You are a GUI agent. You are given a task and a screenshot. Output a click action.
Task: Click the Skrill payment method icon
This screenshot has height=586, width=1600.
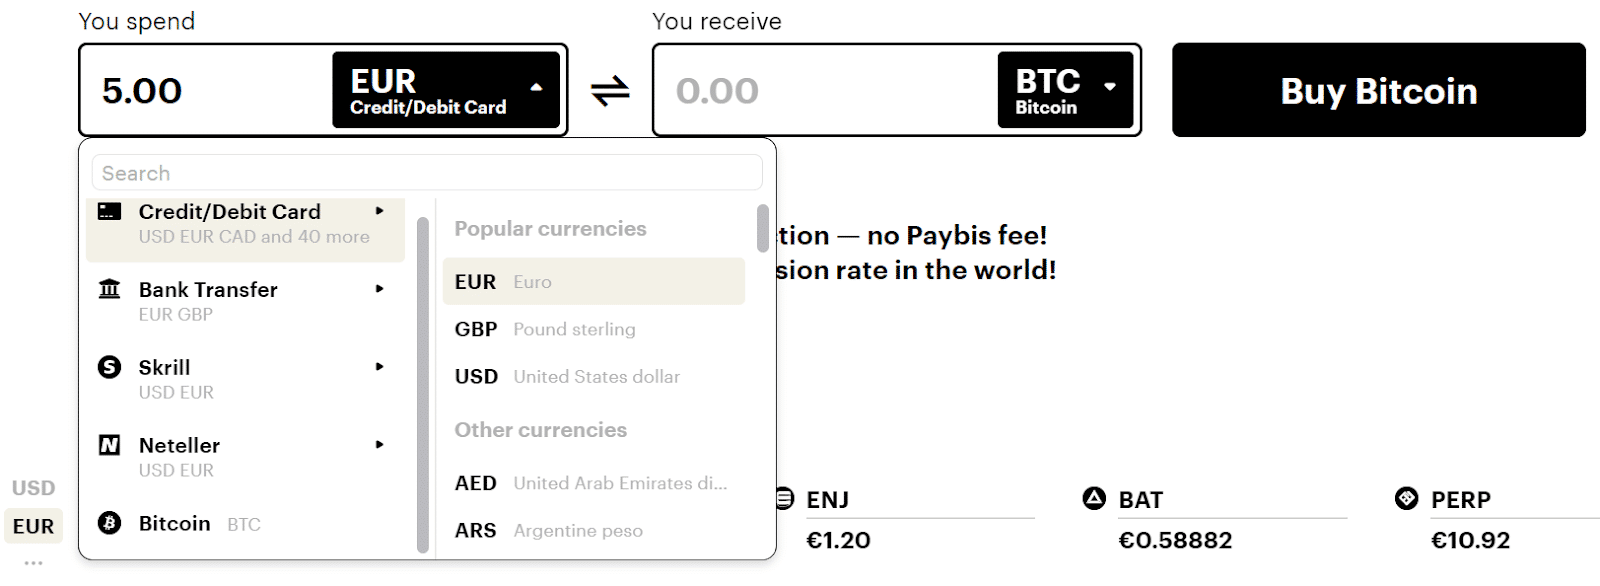[110, 367]
